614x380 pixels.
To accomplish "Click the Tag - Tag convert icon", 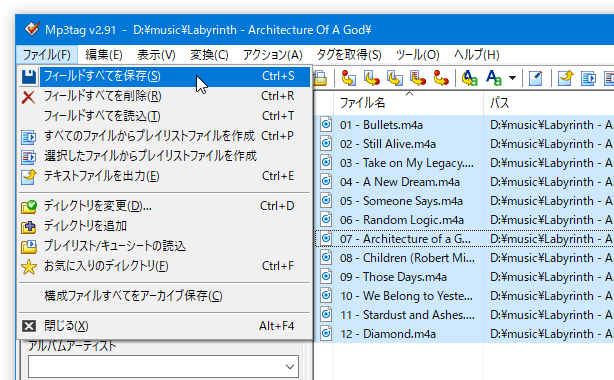I will (x=441, y=78).
